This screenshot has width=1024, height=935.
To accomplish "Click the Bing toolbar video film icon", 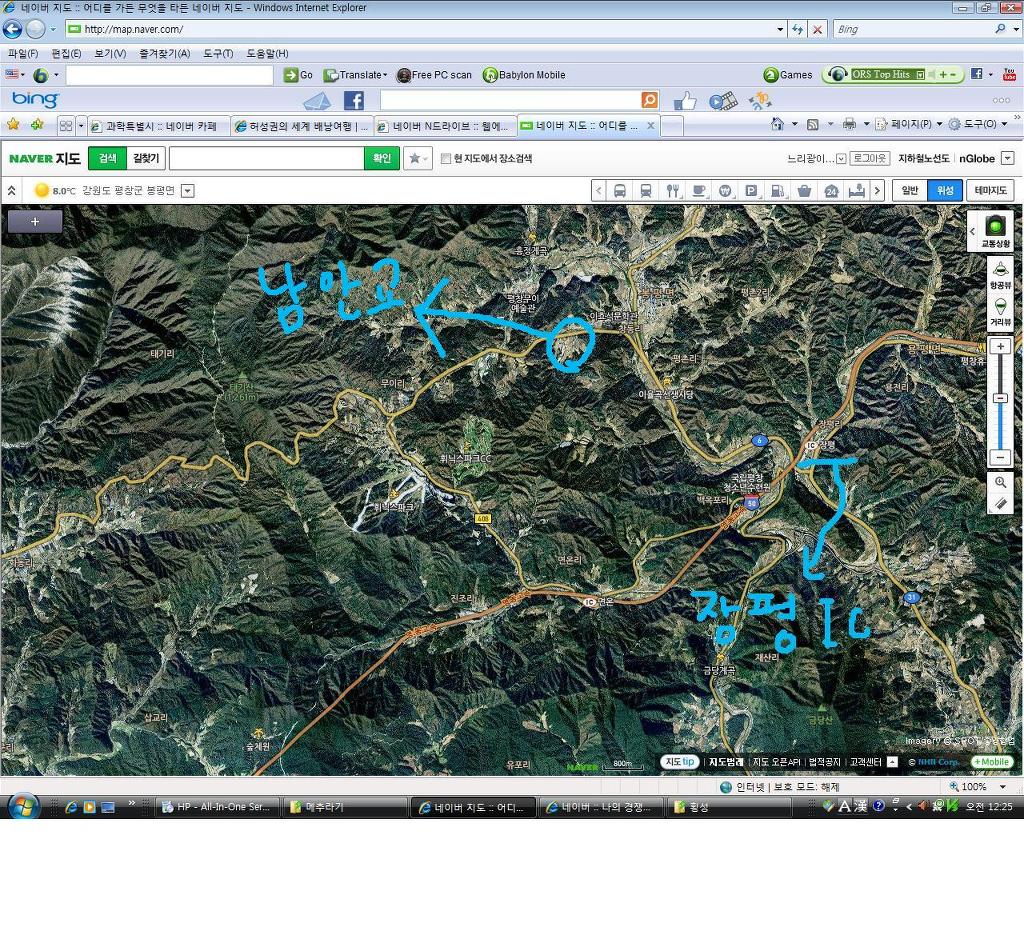I will click(723, 101).
